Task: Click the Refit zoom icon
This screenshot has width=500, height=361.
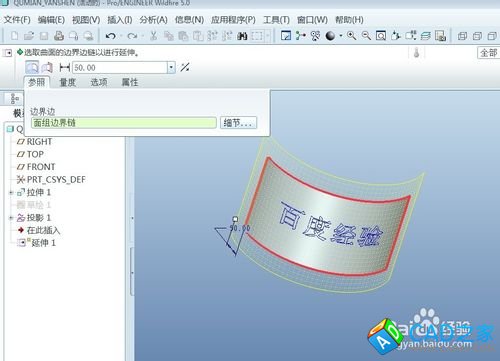Action: point(381,35)
